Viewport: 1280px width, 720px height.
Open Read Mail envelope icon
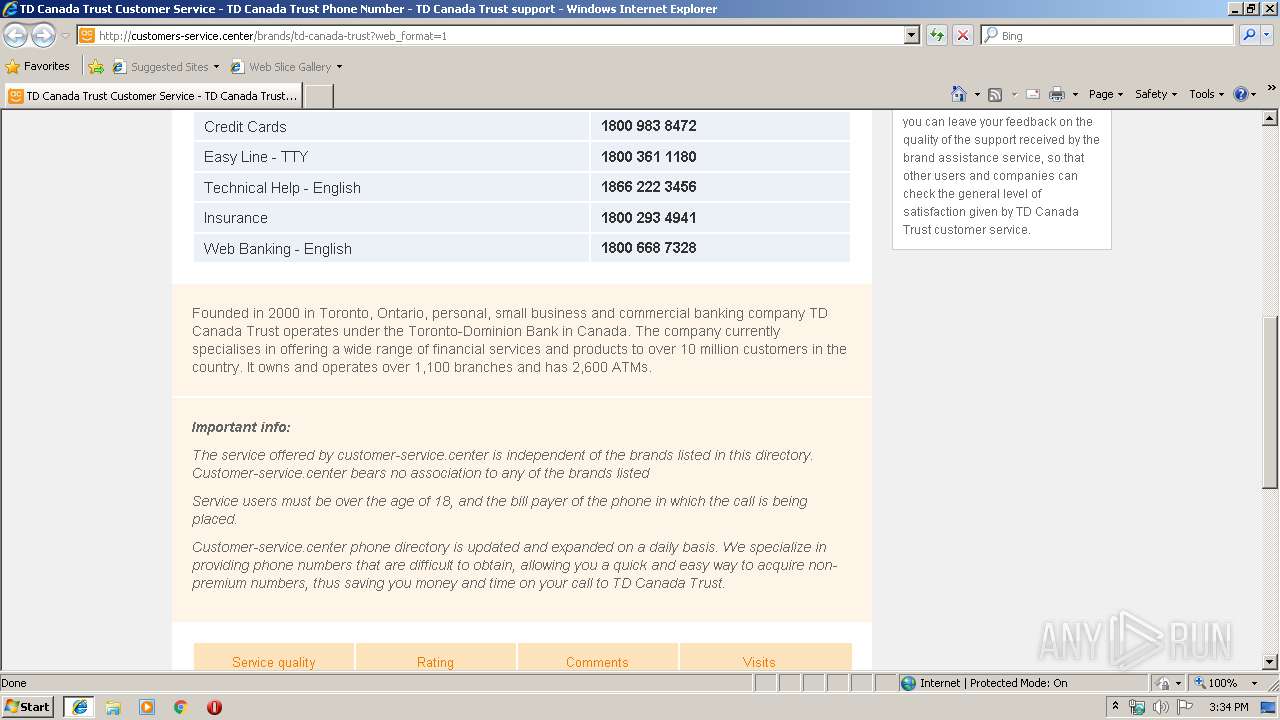tap(1033, 94)
